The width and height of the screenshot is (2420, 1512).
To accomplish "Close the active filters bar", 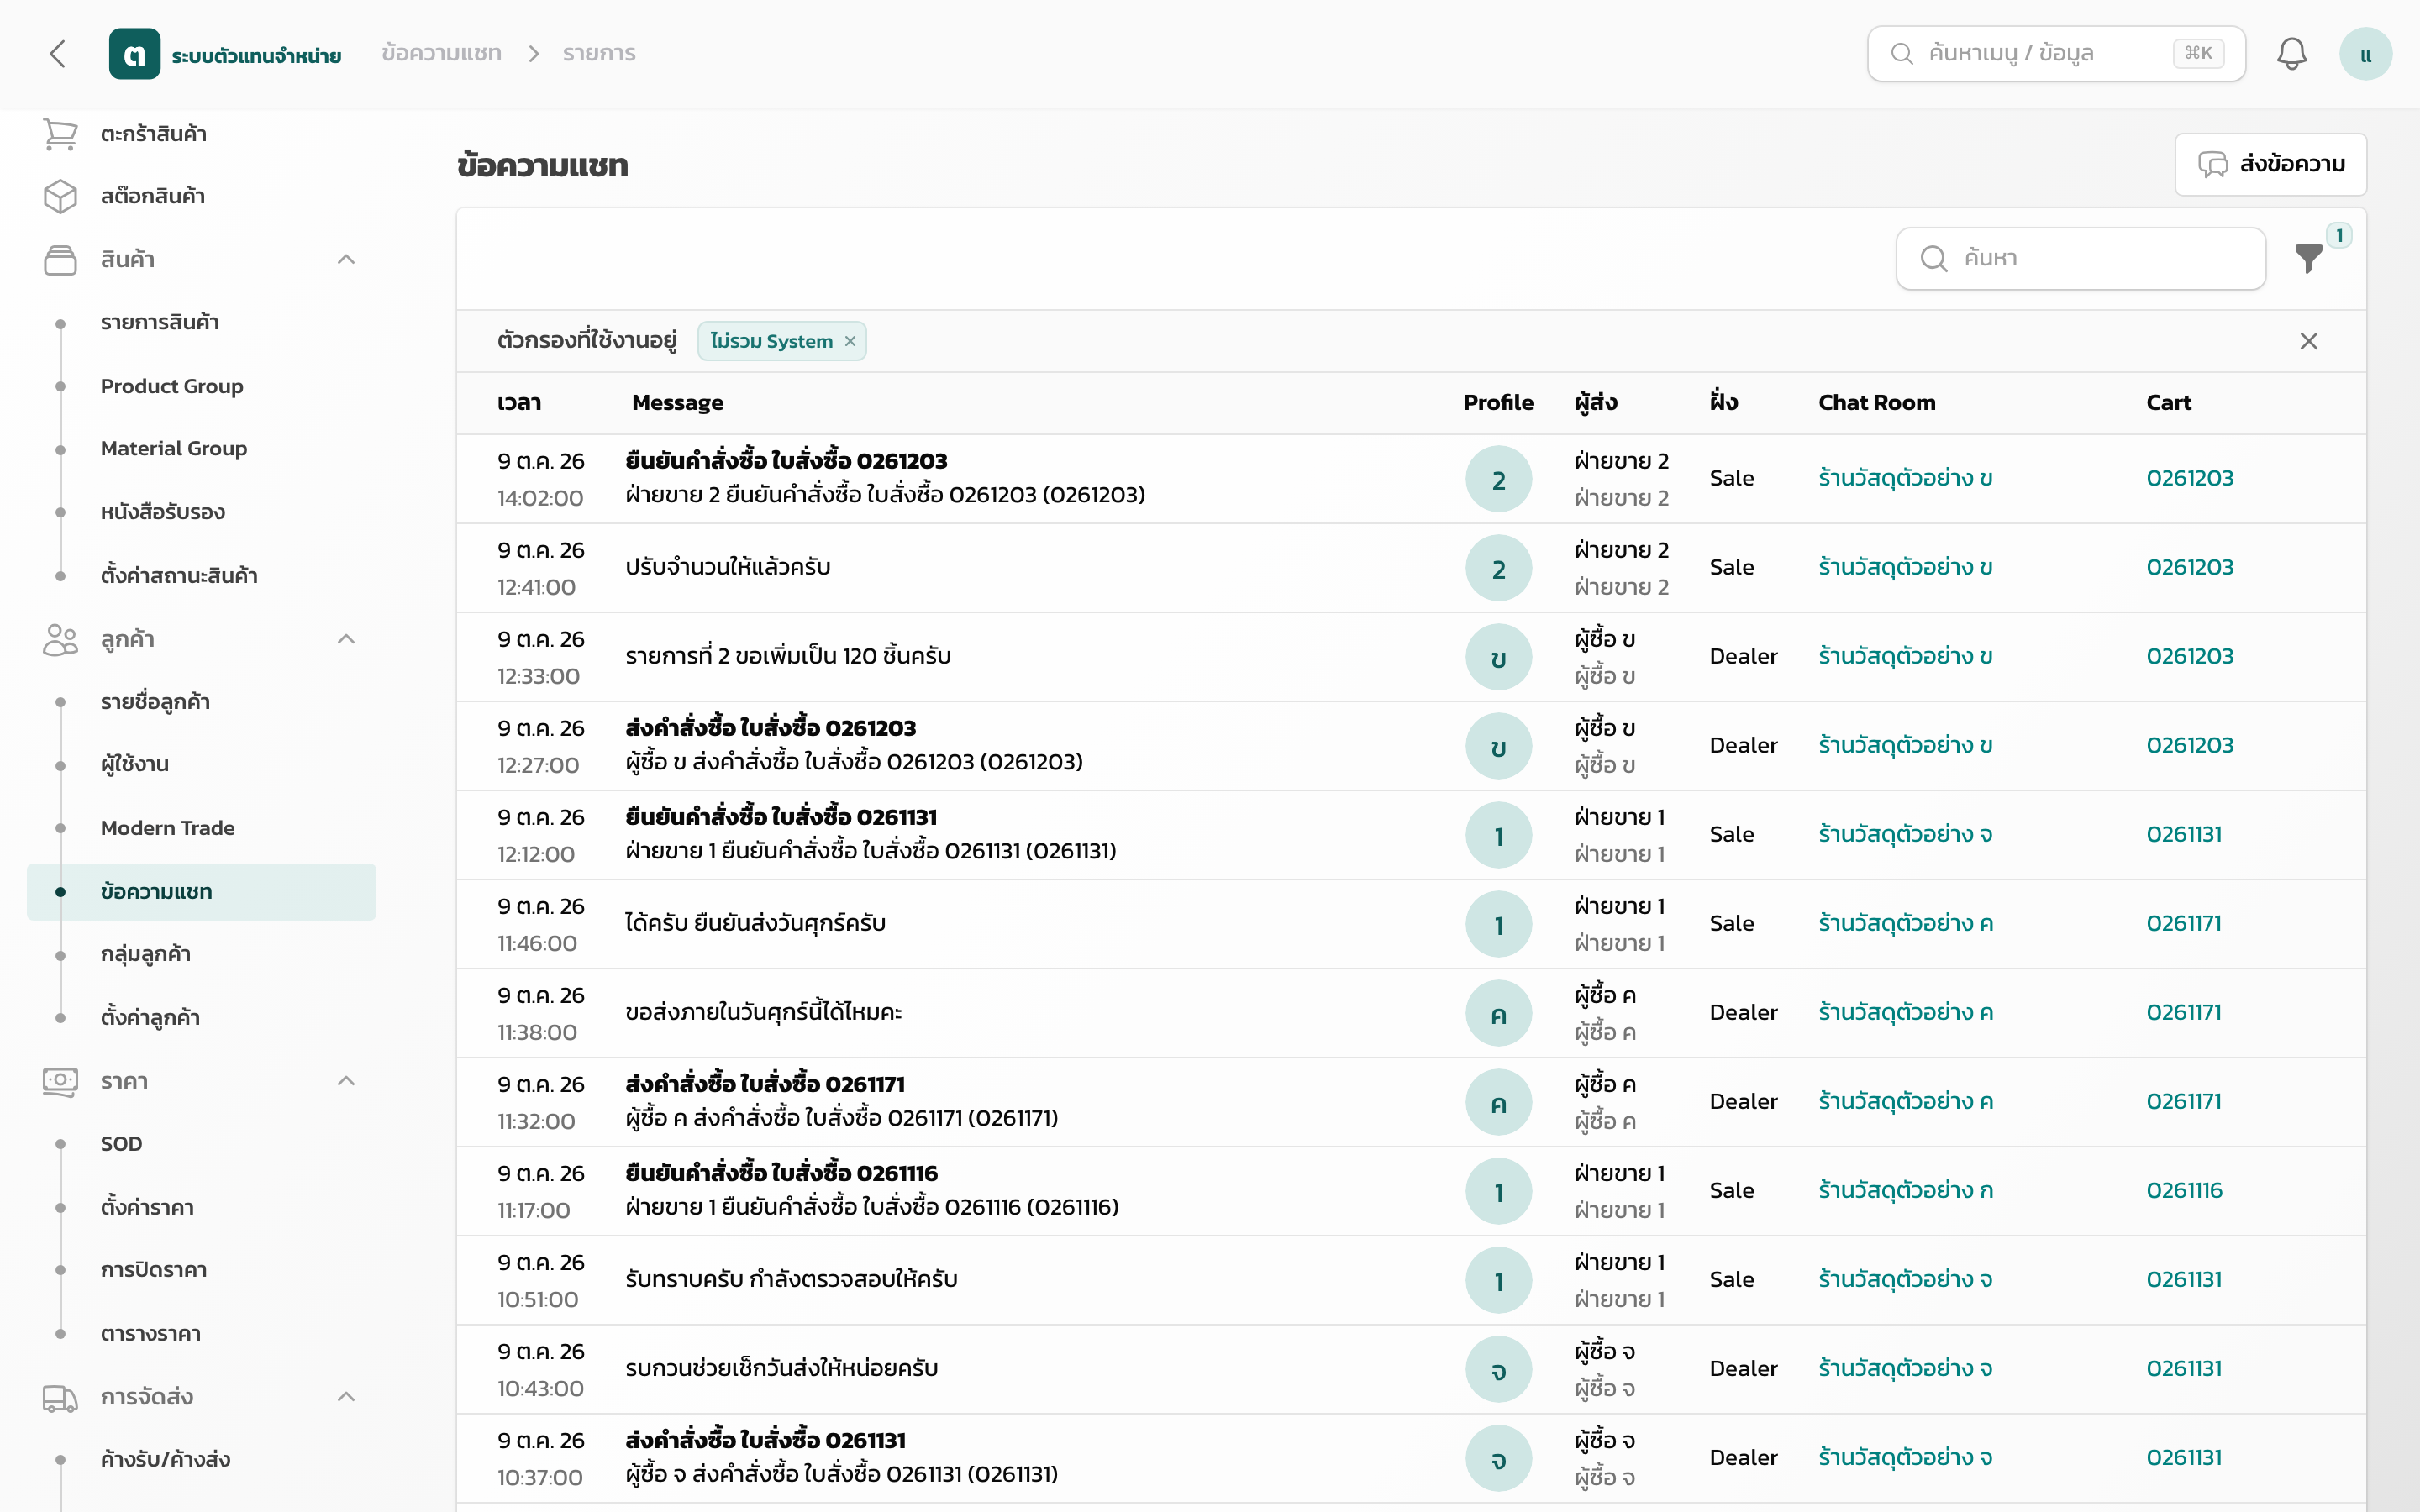I will [2308, 341].
